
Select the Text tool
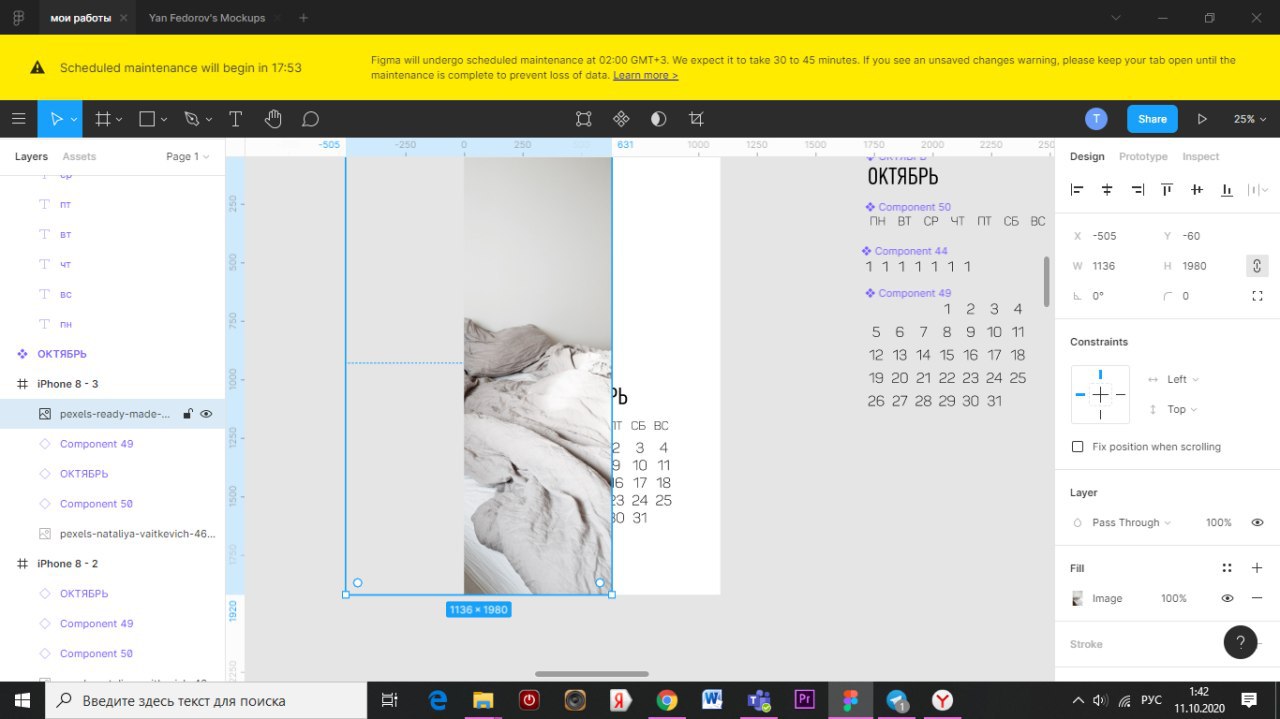click(235, 119)
